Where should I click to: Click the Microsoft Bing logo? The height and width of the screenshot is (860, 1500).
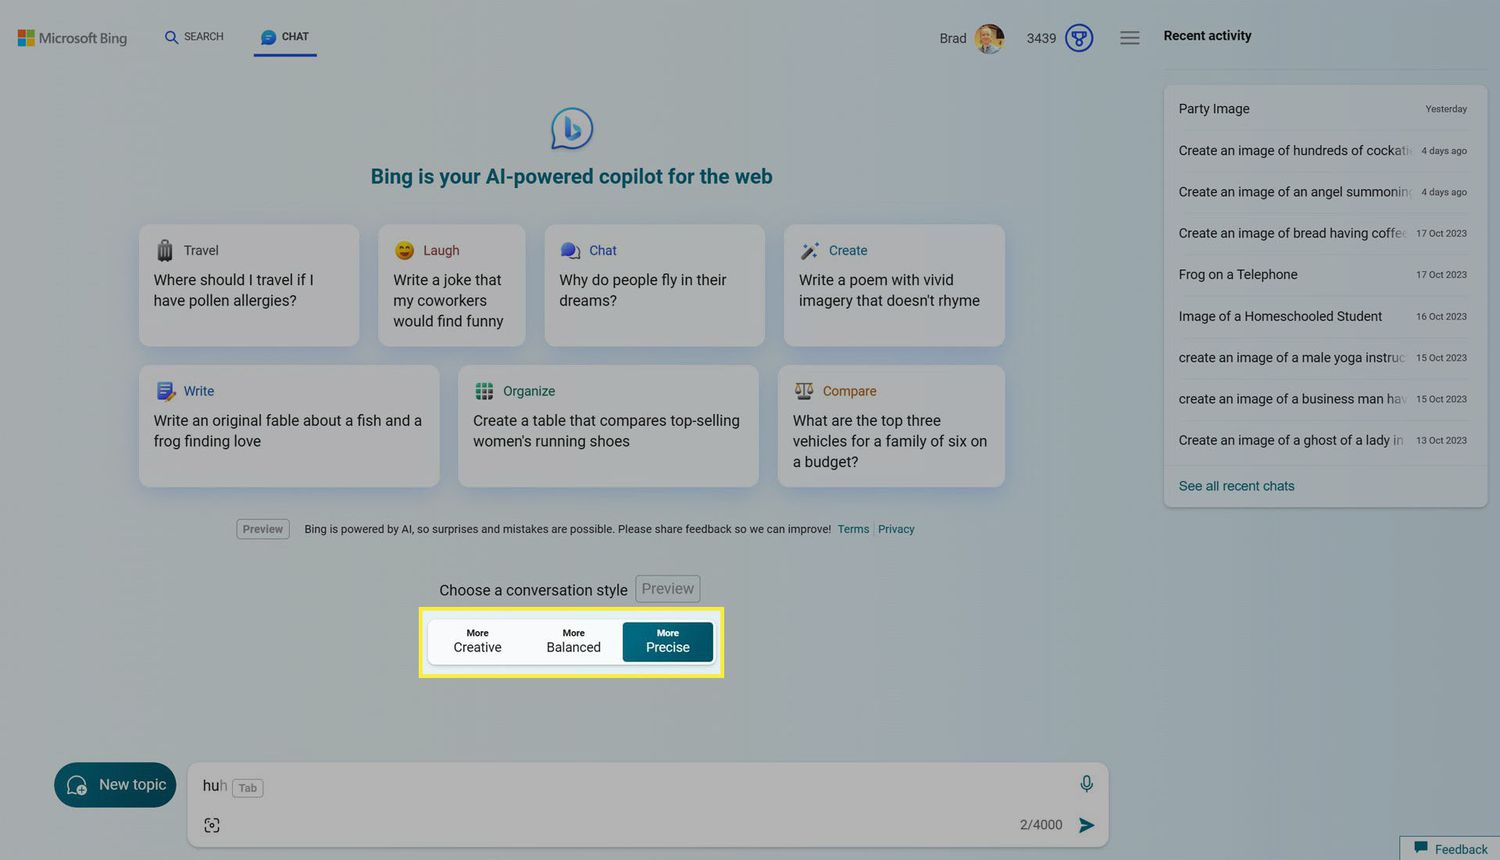click(72, 38)
